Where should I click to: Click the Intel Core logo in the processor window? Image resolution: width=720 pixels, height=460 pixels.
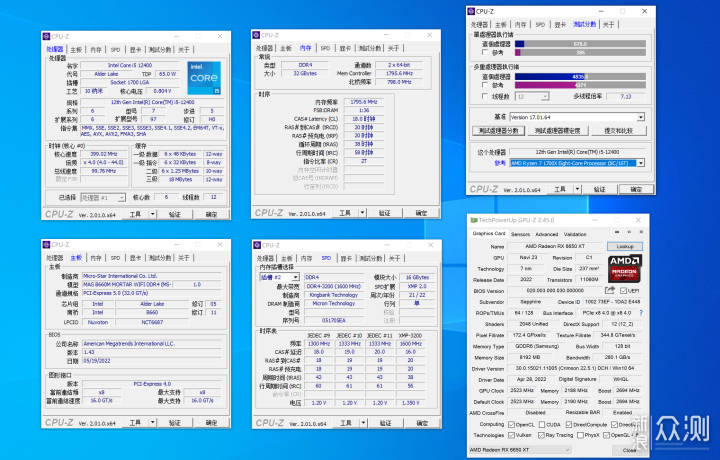pyautogui.click(x=204, y=78)
